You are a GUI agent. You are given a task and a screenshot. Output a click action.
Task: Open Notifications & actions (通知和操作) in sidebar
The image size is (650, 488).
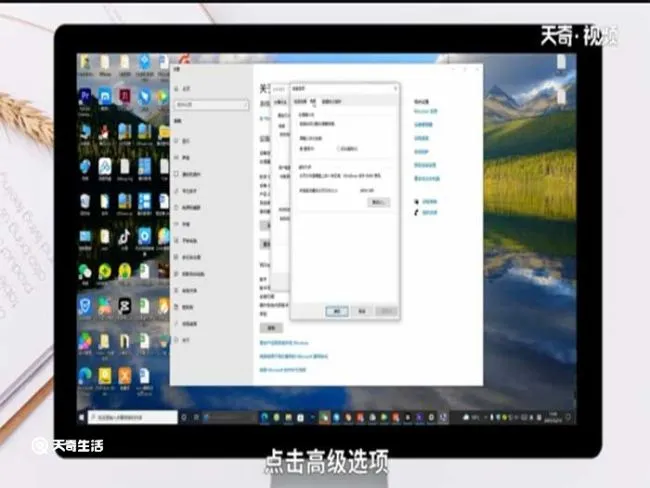coord(187,174)
